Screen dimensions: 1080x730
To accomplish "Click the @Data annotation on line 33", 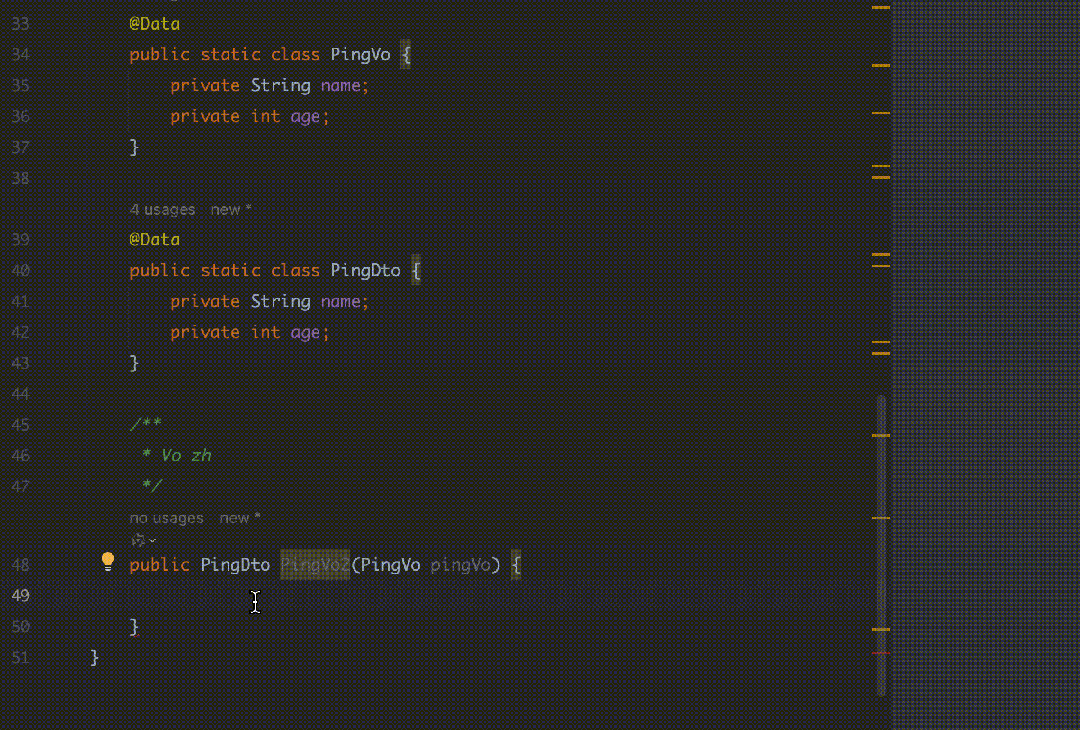I will [155, 24].
